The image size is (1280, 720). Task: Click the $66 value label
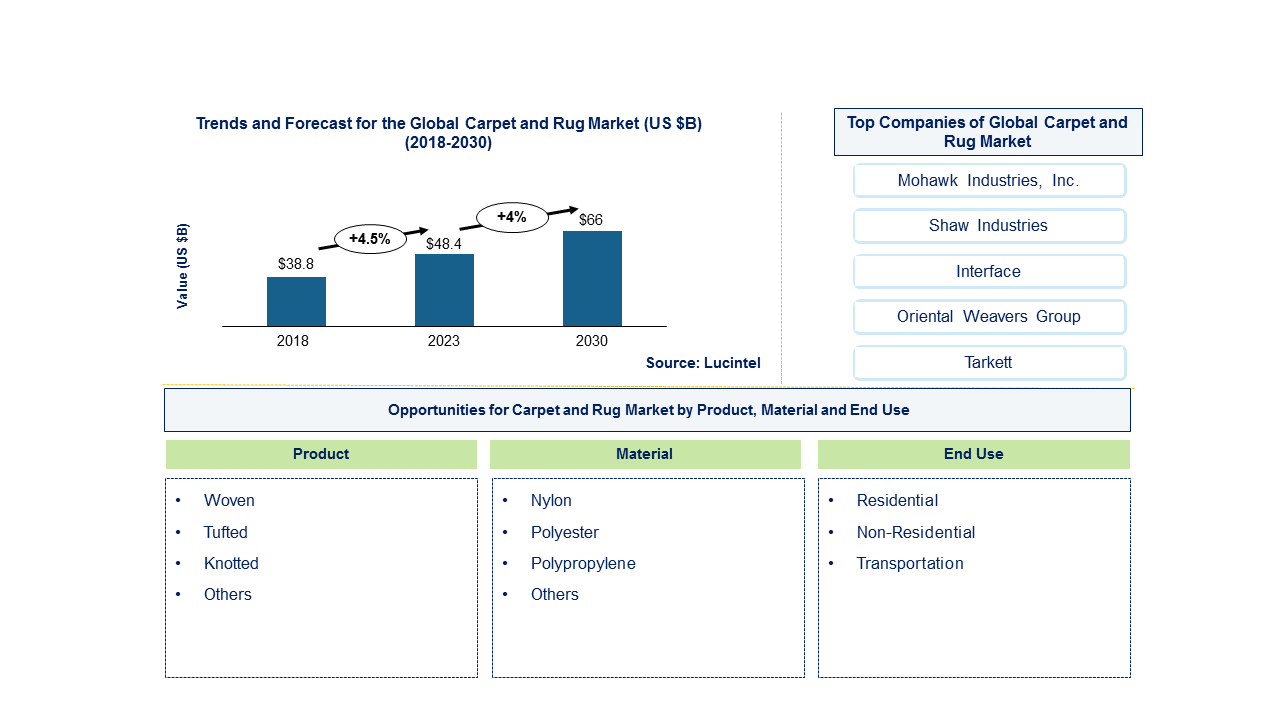[591, 220]
